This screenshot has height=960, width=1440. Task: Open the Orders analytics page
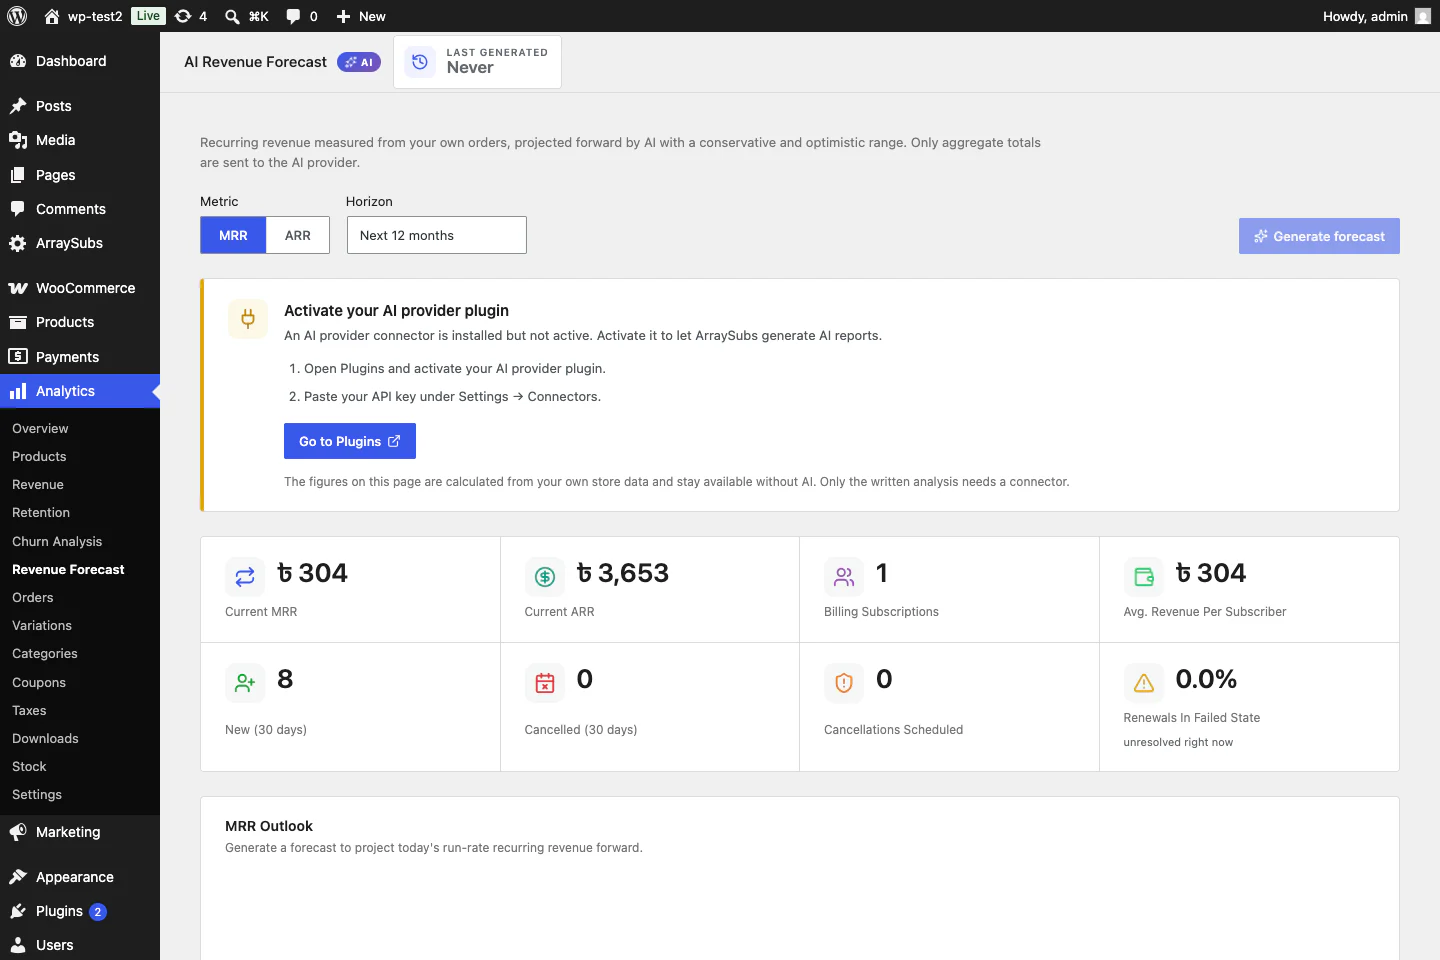[33, 597]
